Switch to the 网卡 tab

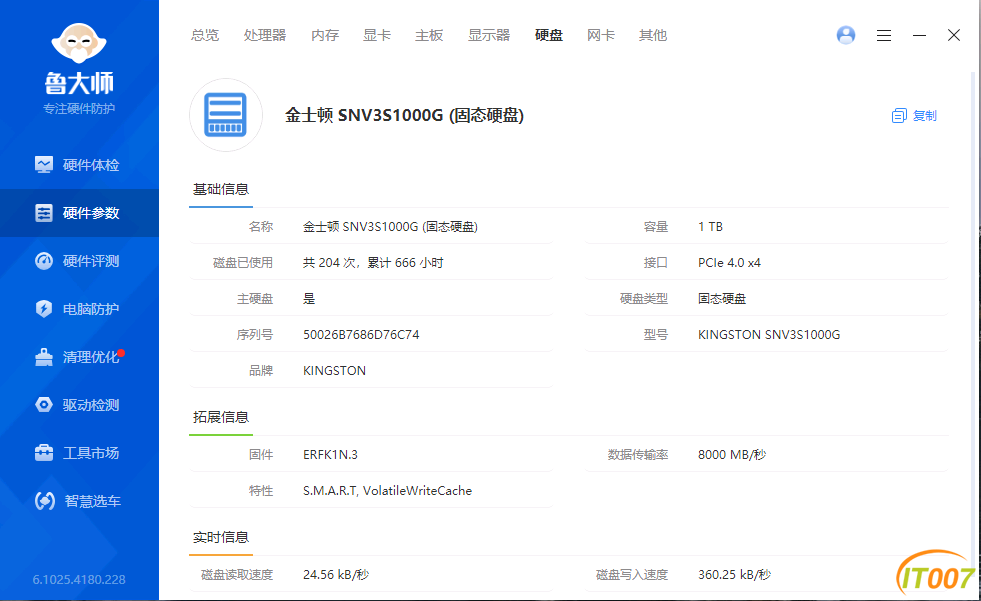(601, 36)
